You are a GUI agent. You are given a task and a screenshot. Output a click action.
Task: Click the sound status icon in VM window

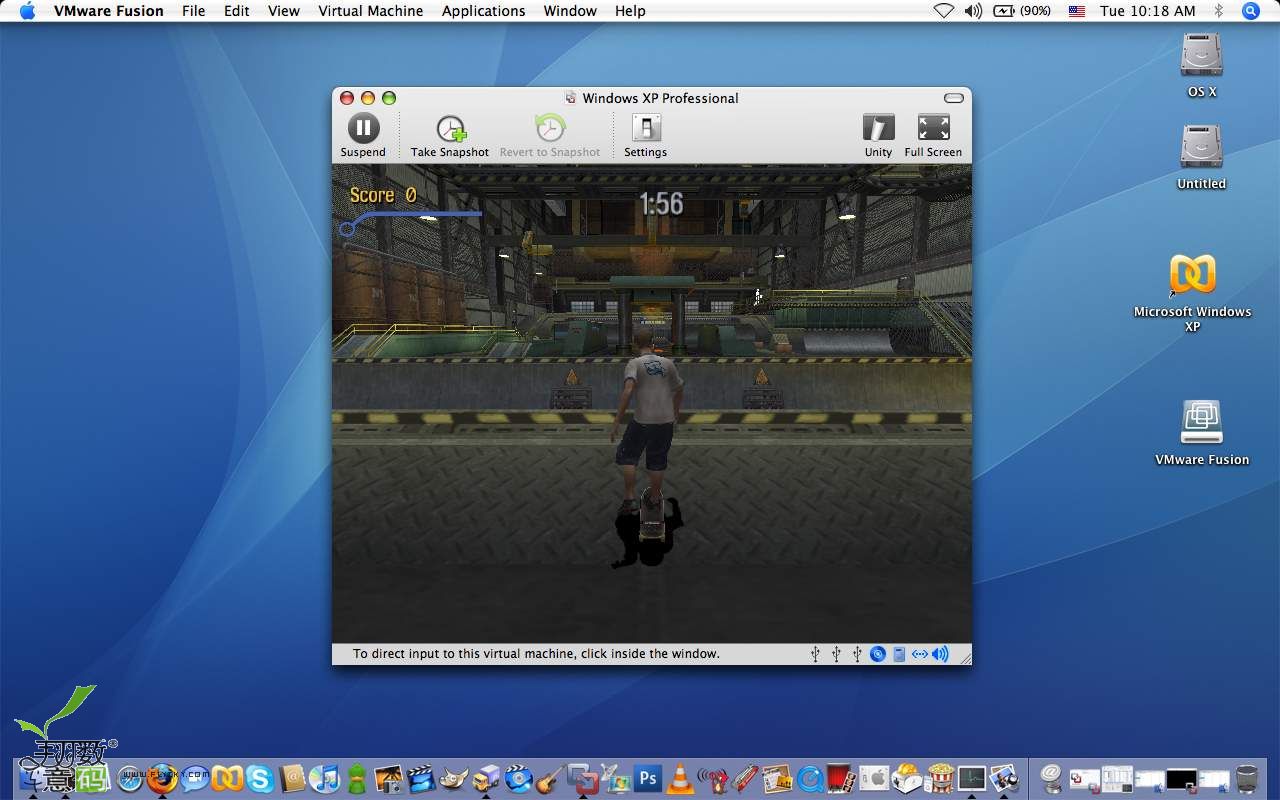tap(941, 654)
